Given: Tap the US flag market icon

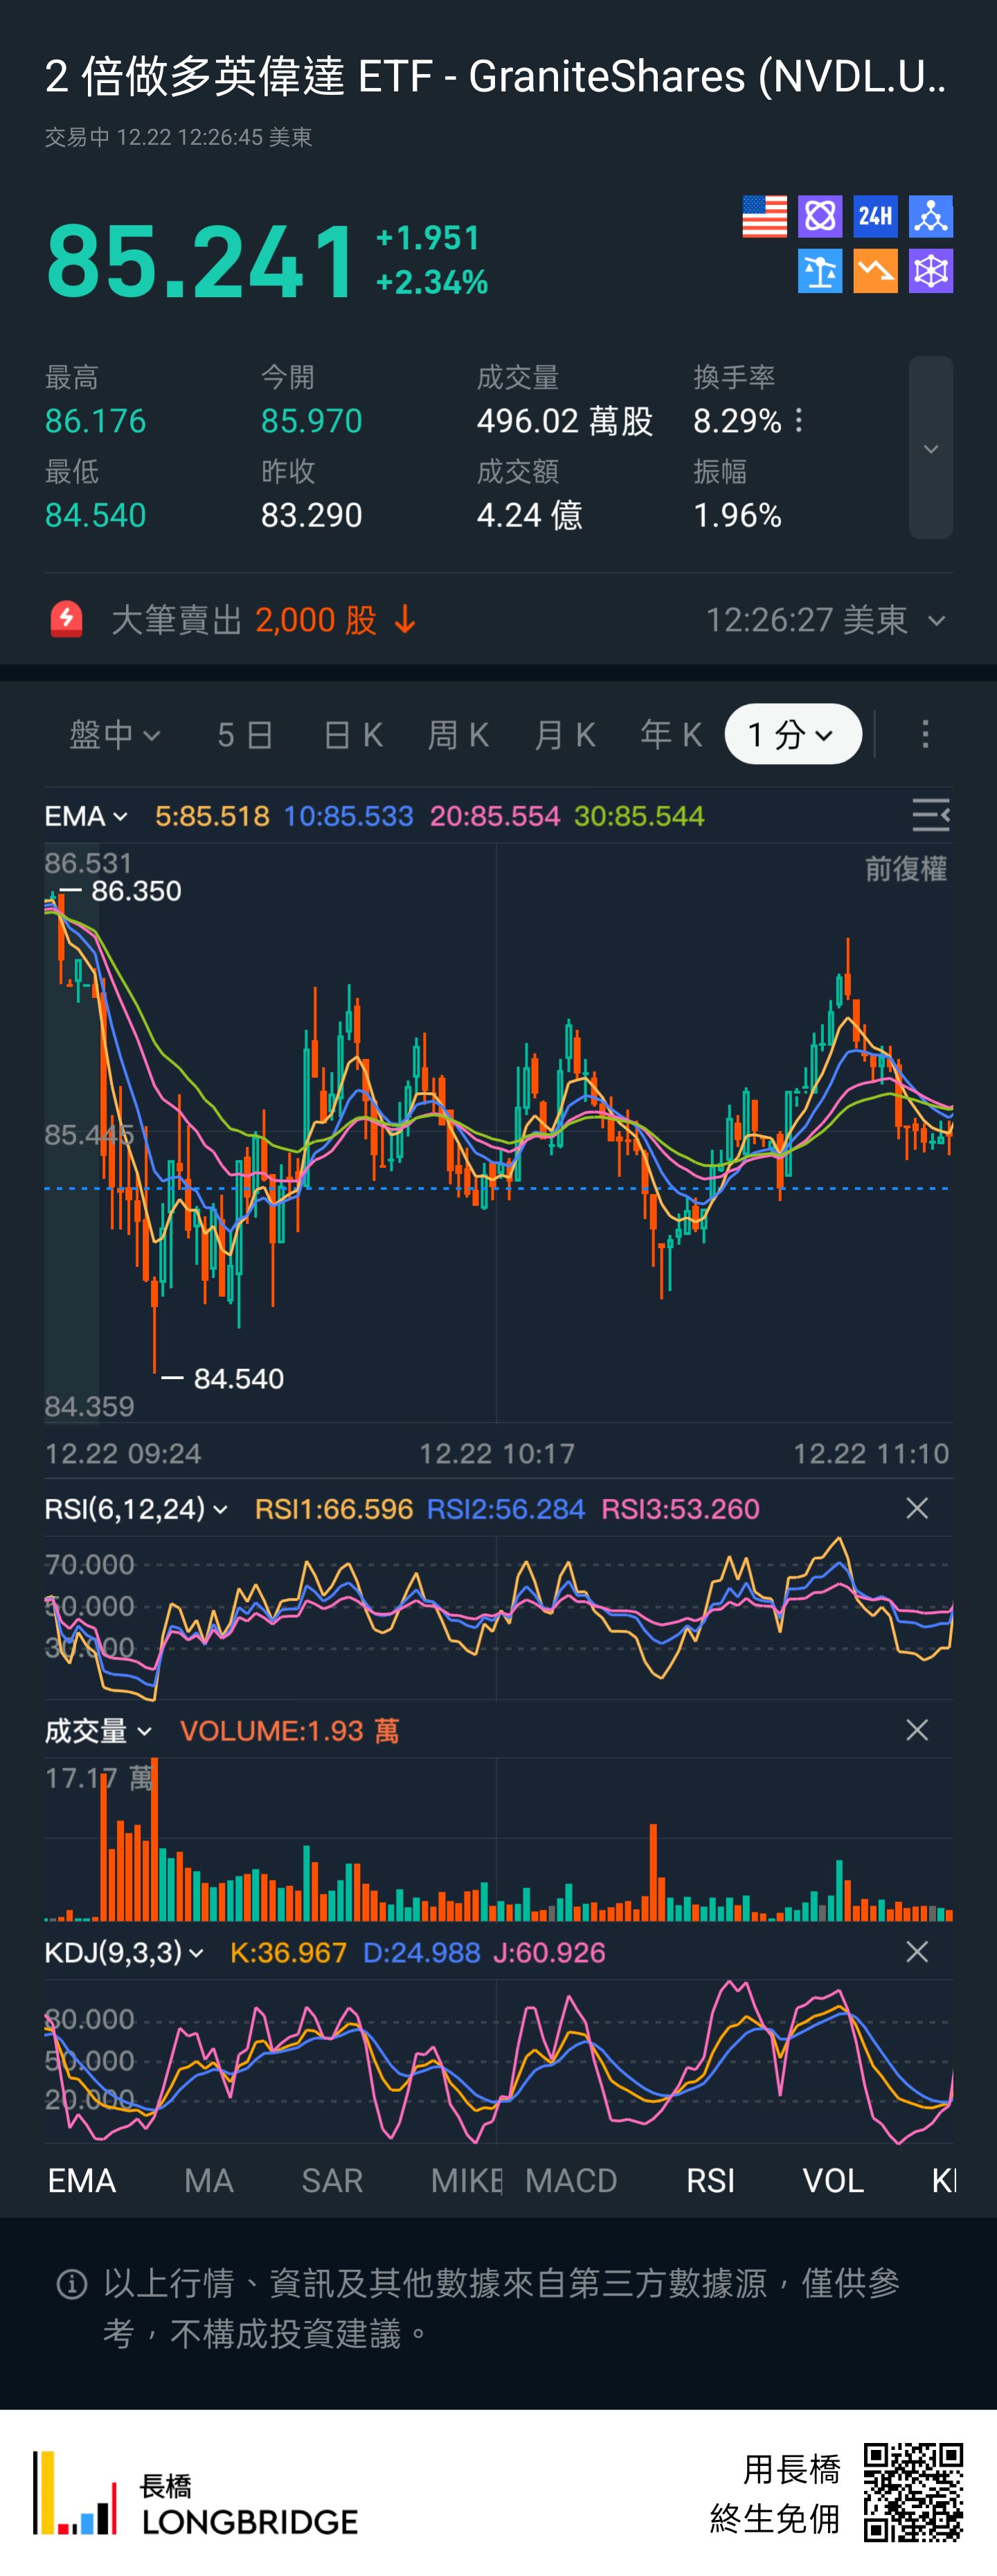Looking at the screenshot, I should click(764, 216).
